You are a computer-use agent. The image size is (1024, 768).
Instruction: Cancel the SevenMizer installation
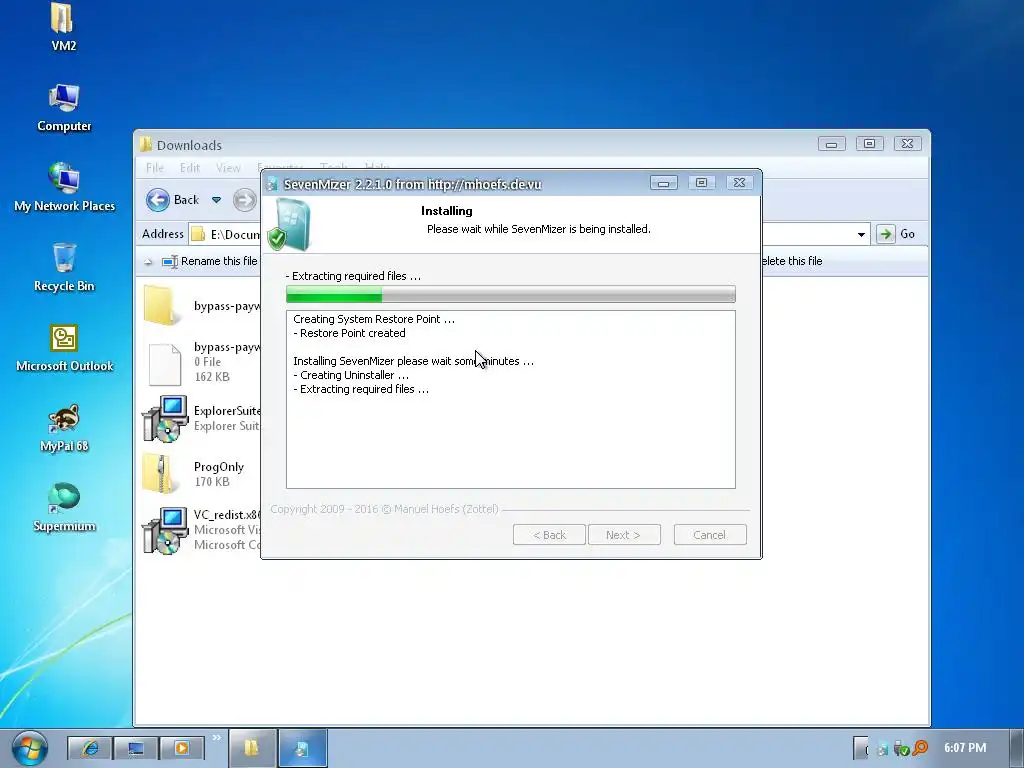click(710, 535)
